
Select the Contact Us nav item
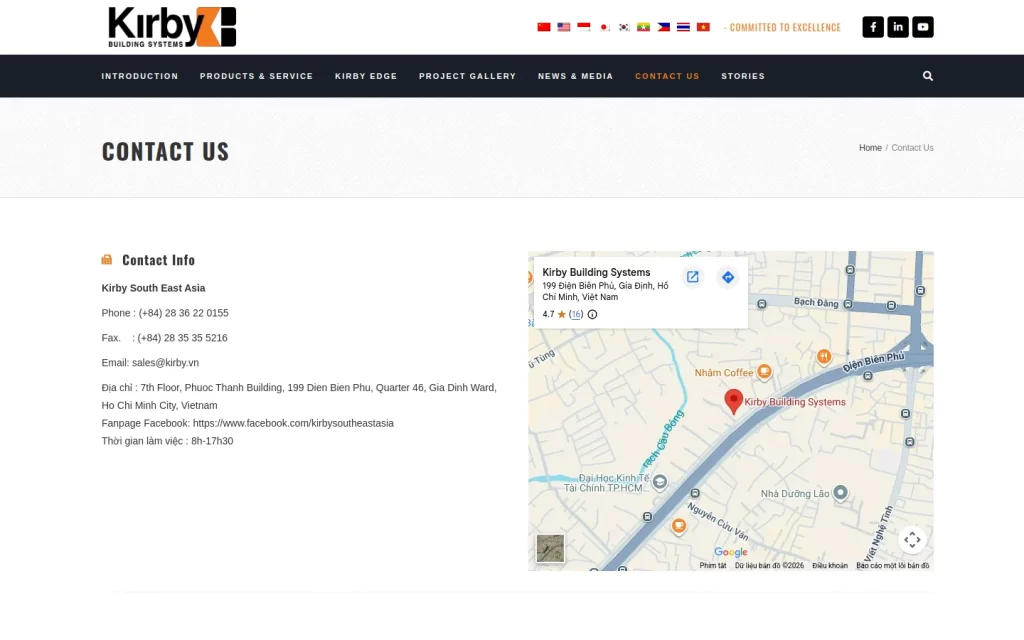pyautogui.click(x=667, y=76)
